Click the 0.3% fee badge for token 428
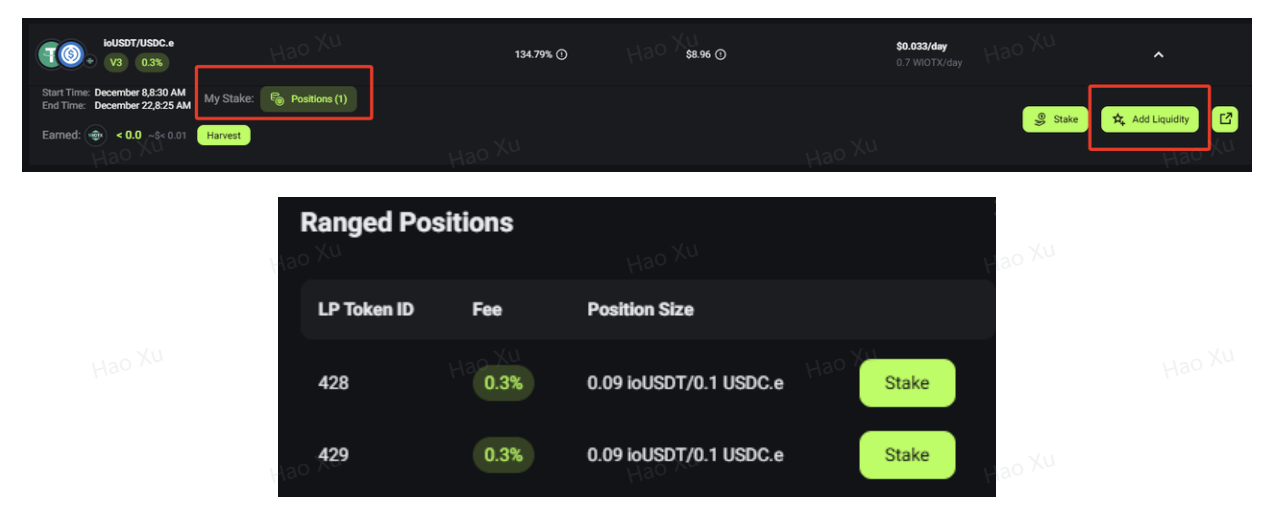The width and height of the screenshot is (1285, 513). click(503, 384)
